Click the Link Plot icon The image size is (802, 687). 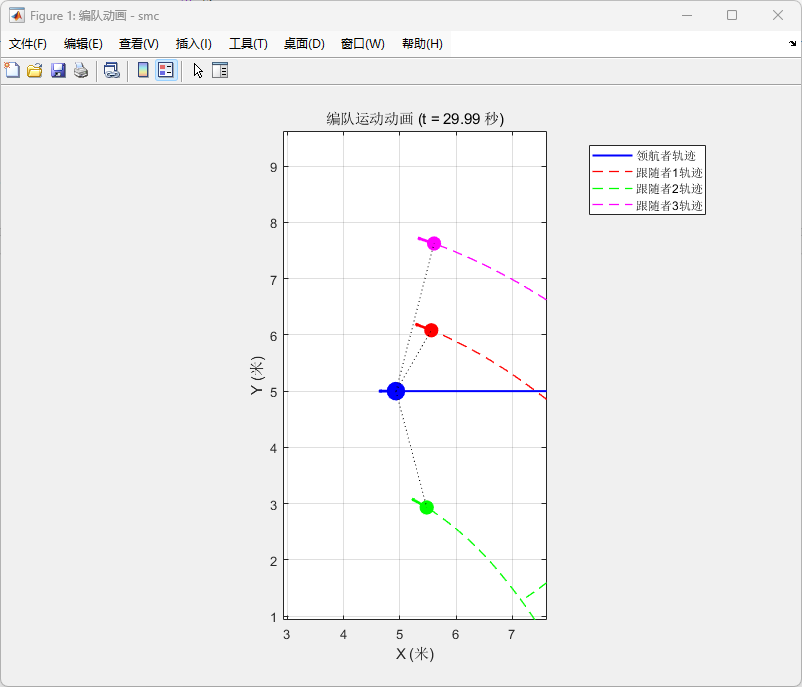(x=112, y=70)
